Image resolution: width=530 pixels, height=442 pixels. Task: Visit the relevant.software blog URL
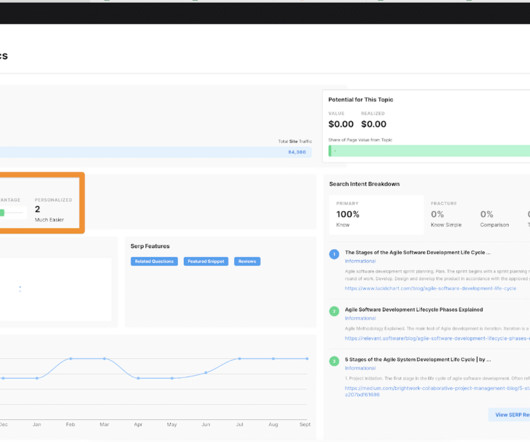click(x=437, y=338)
